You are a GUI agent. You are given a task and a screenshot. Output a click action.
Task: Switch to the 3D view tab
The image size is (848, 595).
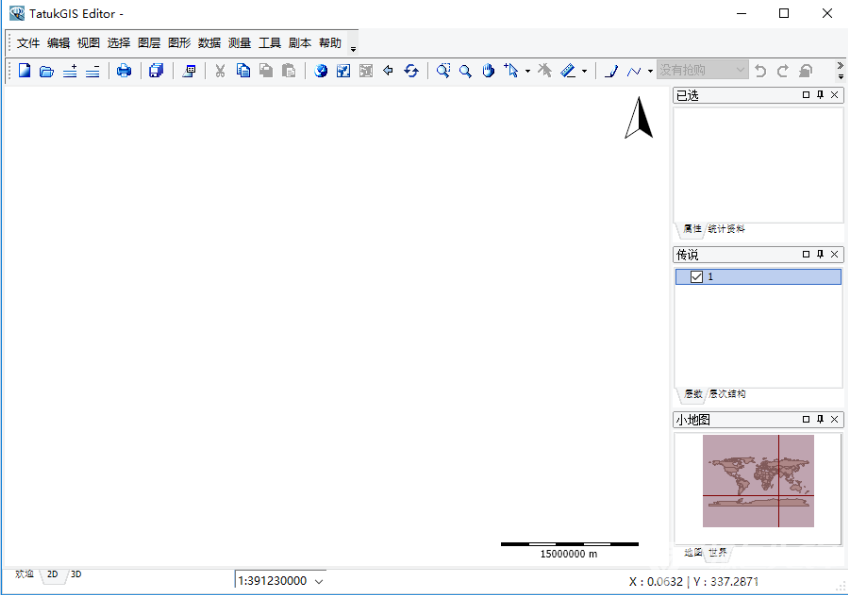[76, 574]
